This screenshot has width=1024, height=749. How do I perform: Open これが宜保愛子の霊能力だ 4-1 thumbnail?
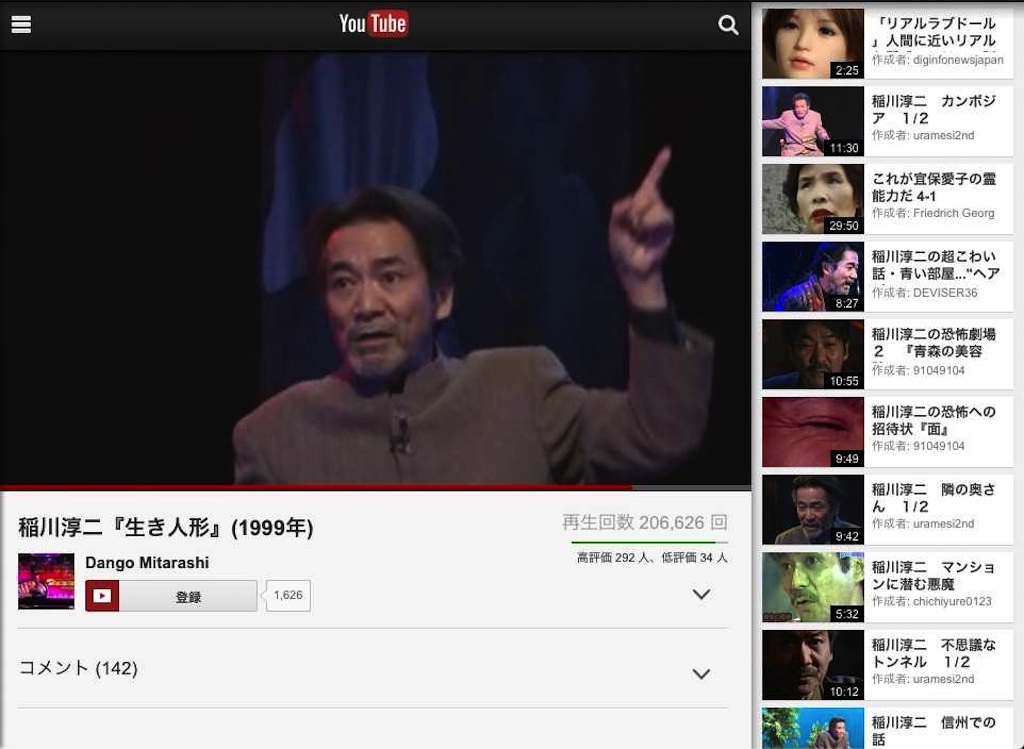813,199
